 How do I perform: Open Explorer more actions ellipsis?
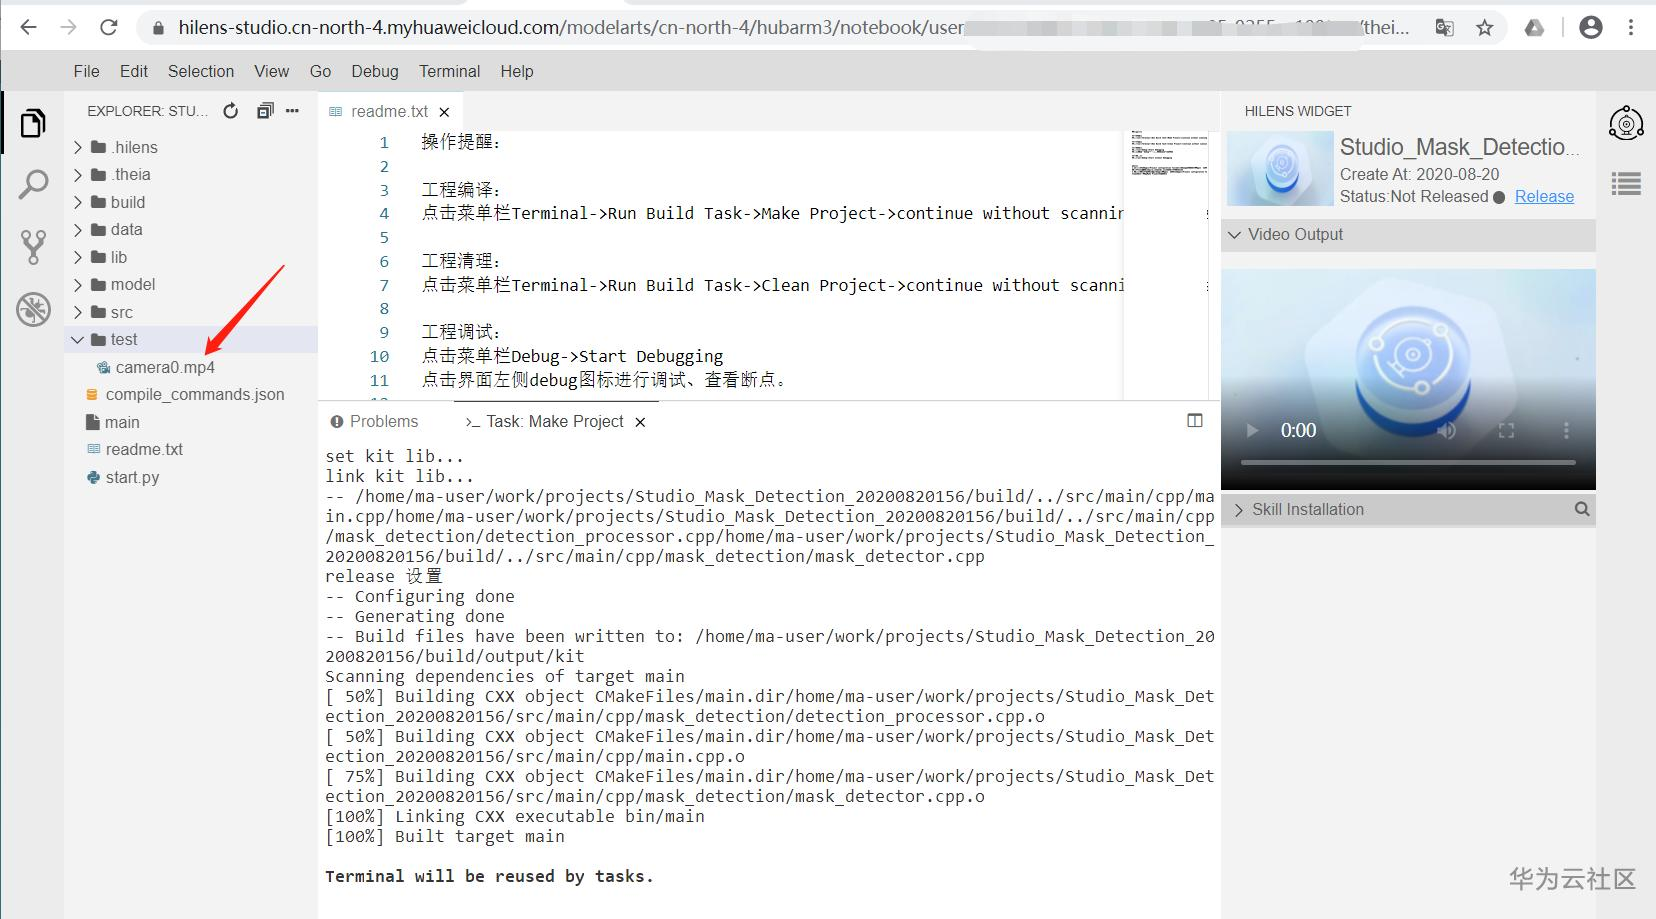click(292, 111)
